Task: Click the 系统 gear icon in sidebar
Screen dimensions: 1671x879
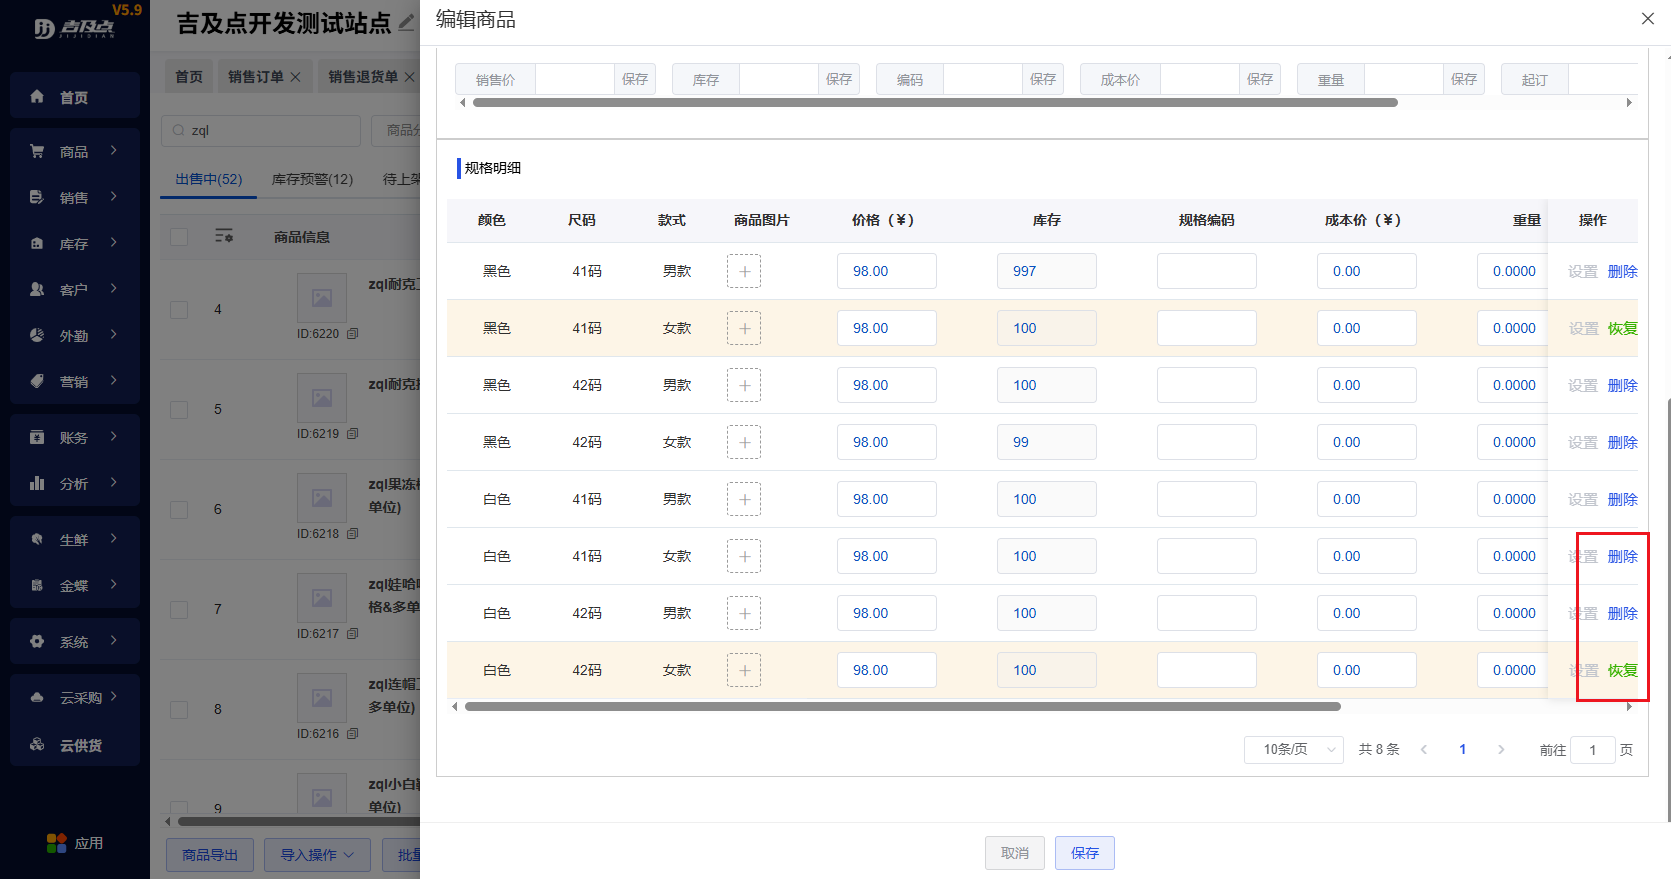Action: click(37, 641)
